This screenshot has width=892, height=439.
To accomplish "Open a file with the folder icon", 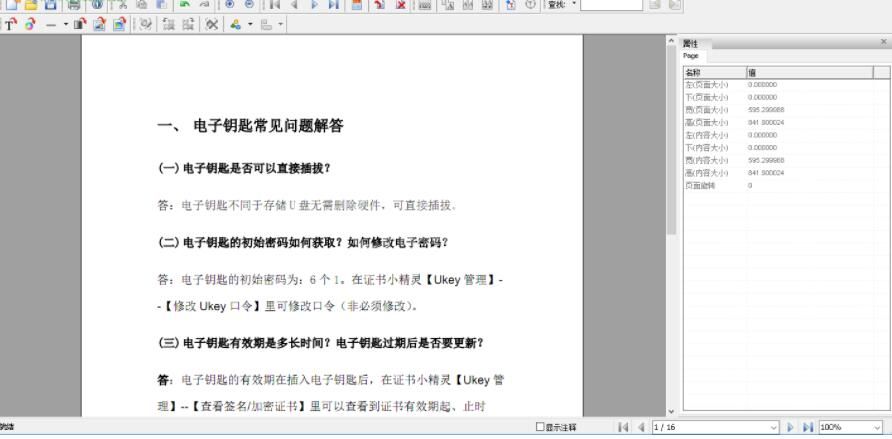I will point(31,5).
